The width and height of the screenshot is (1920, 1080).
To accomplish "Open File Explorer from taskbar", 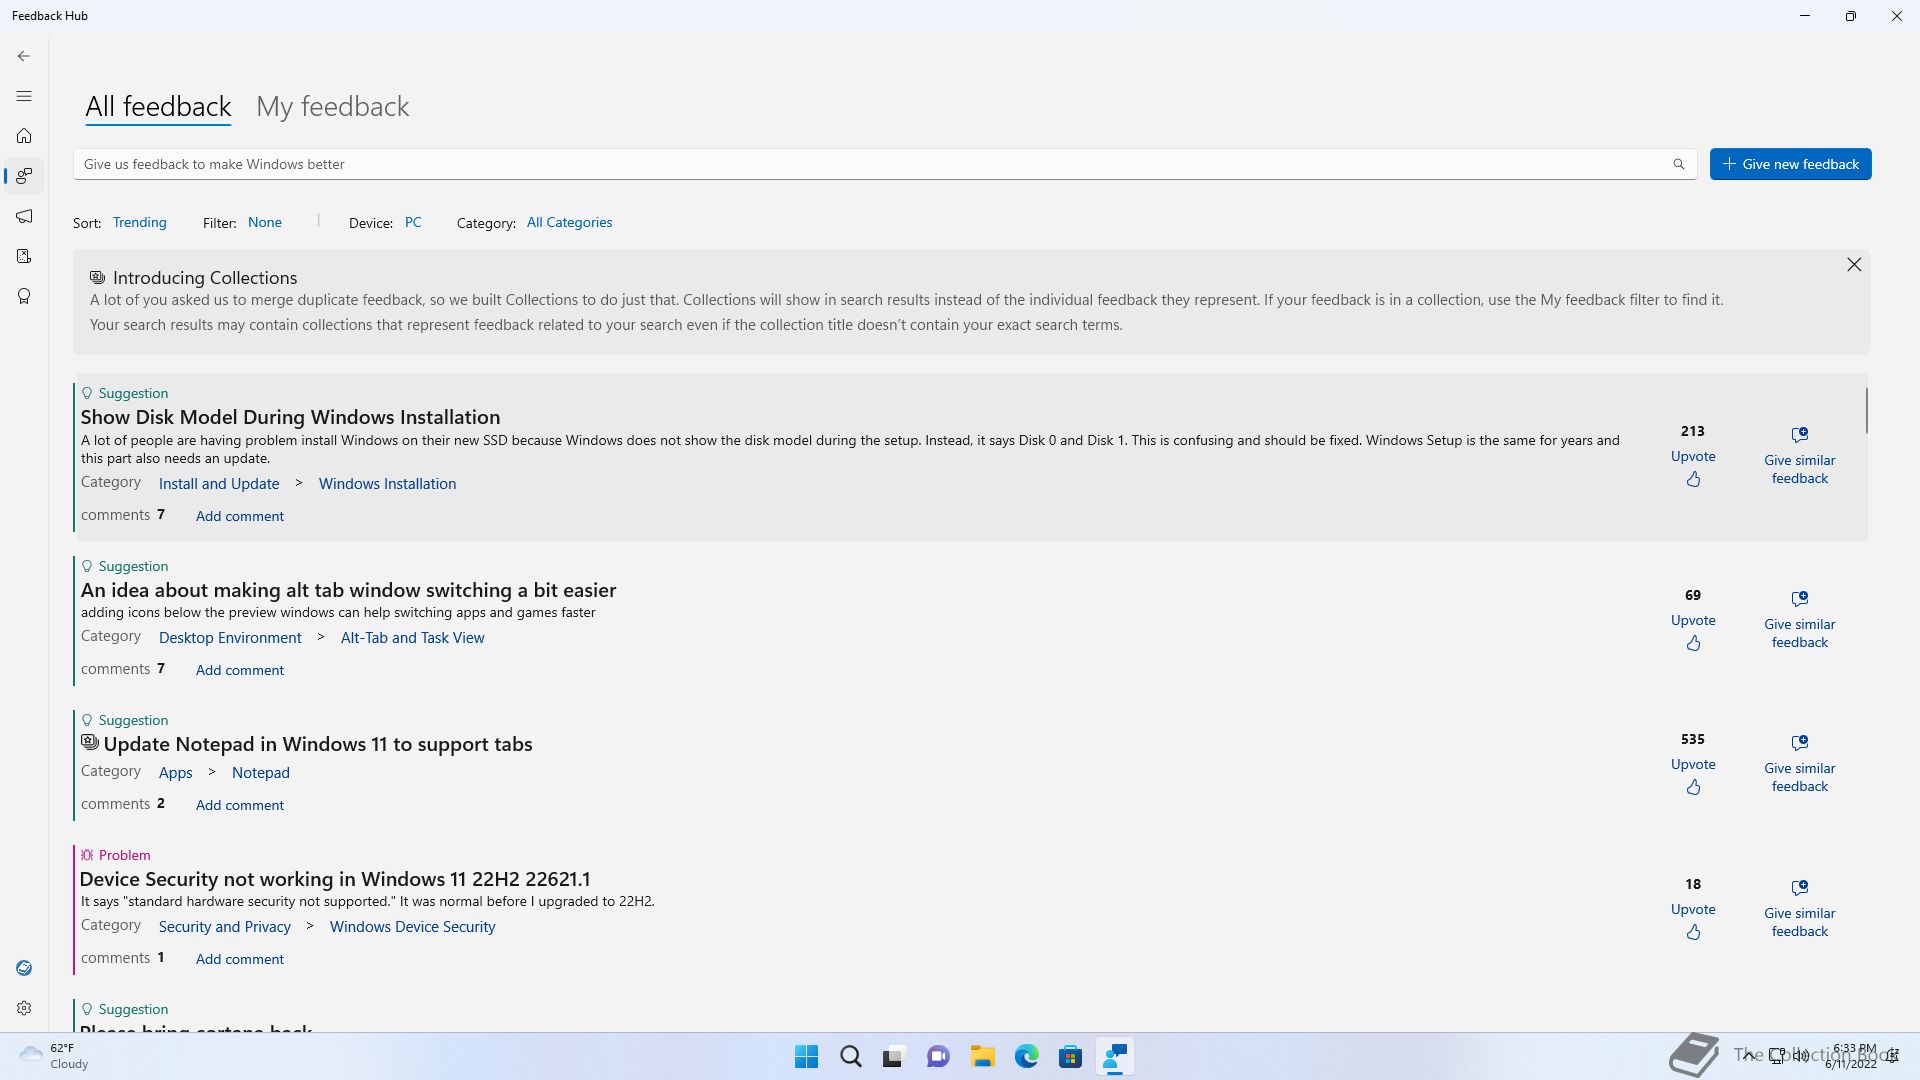I will (982, 1057).
